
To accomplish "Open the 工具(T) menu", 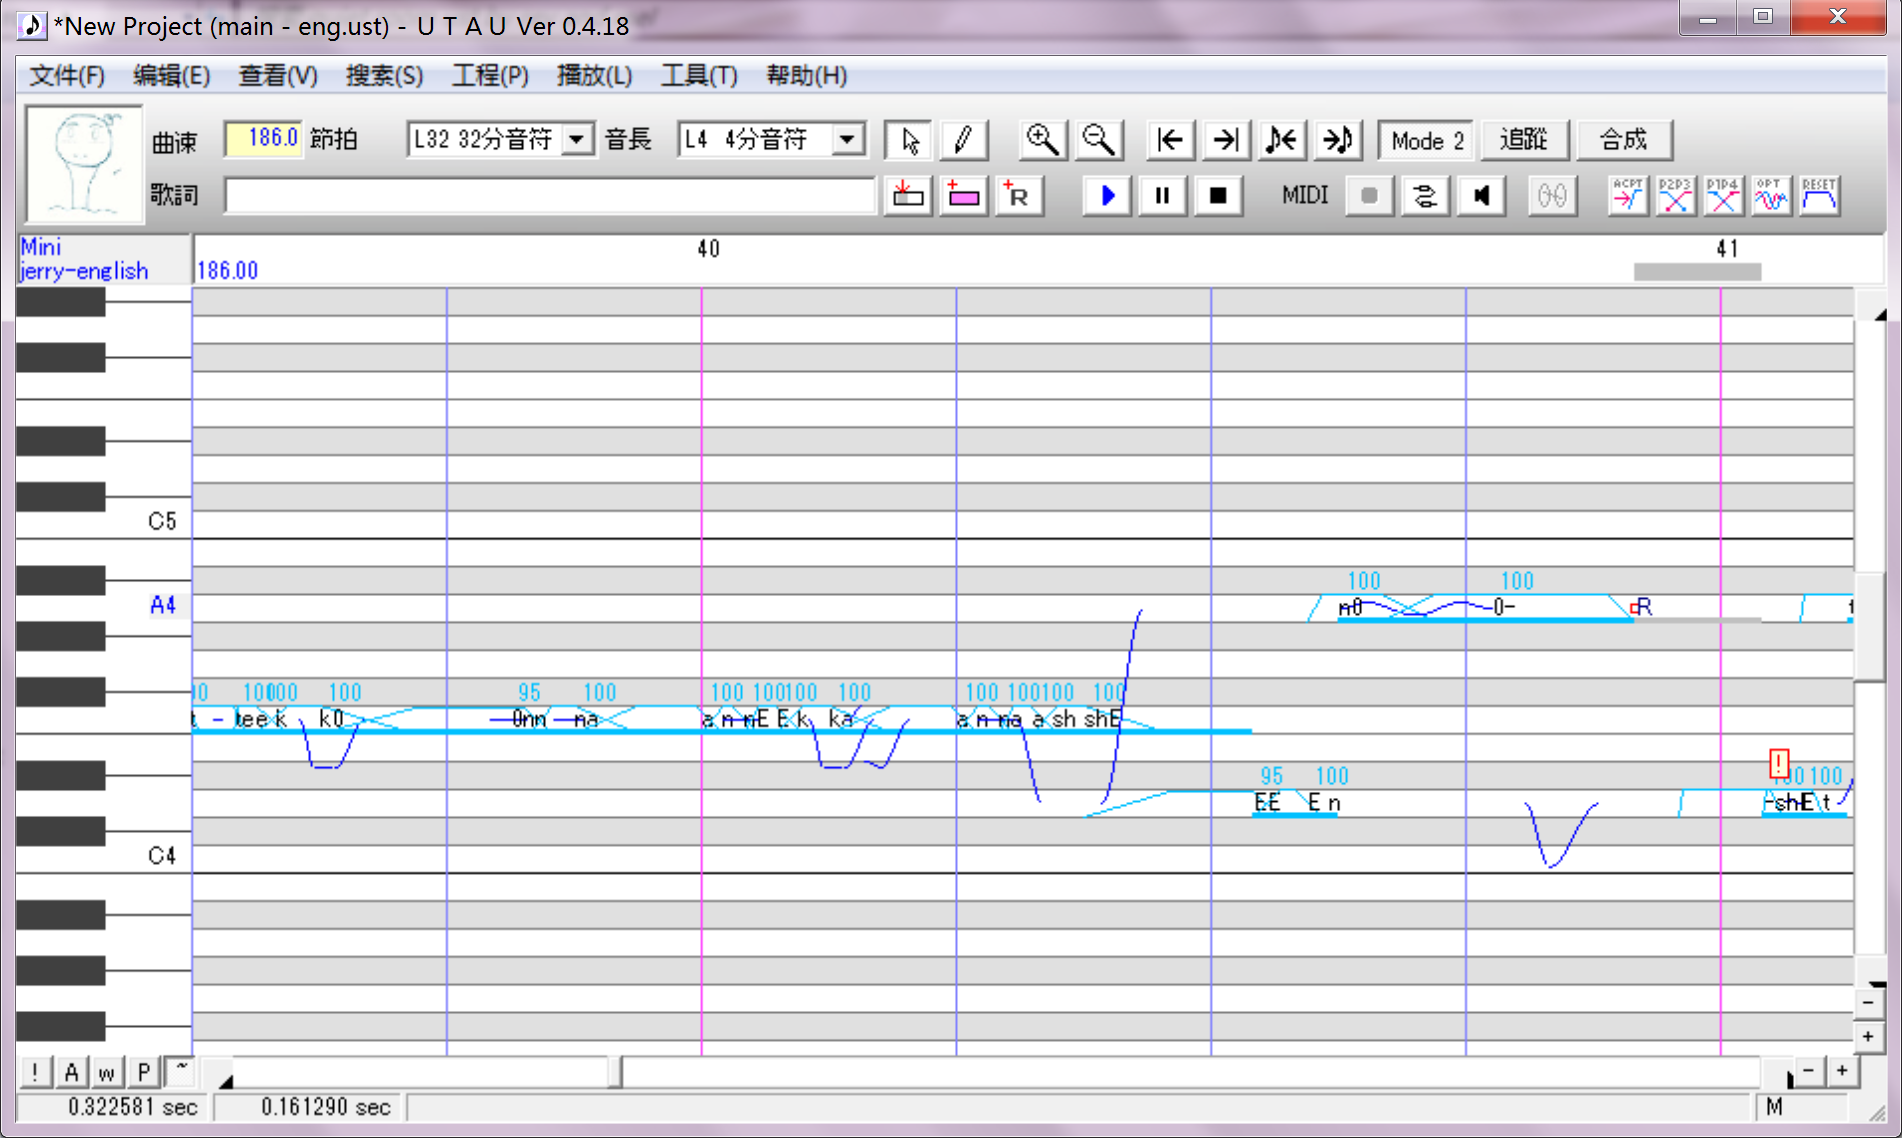I will click(x=699, y=76).
